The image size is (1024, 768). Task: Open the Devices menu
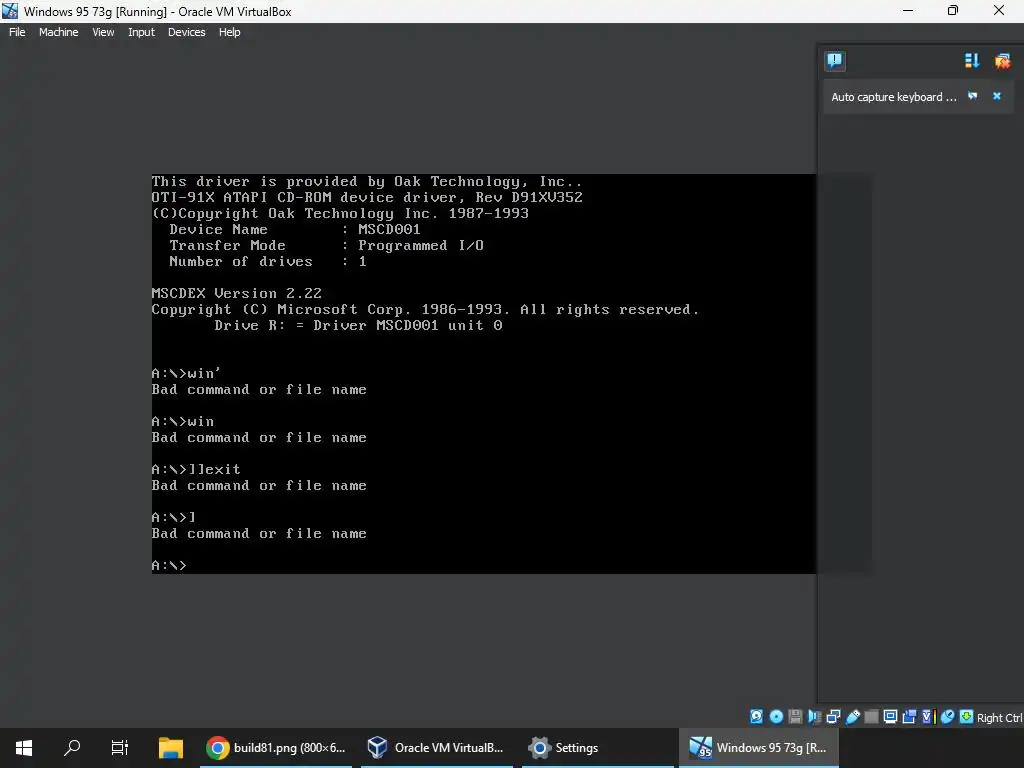[x=186, y=32]
